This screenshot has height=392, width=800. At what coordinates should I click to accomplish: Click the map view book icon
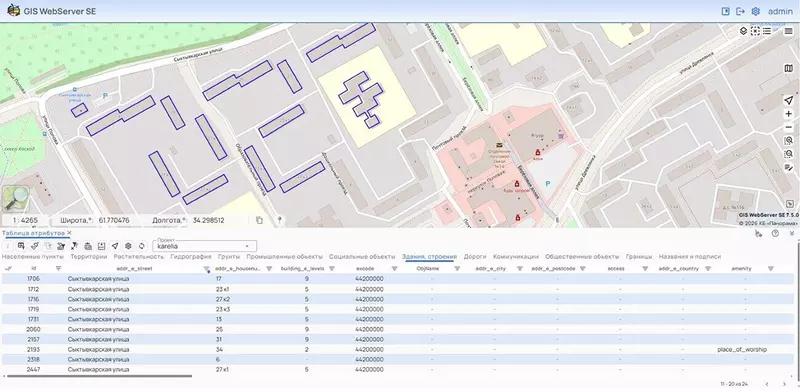click(789, 68)
